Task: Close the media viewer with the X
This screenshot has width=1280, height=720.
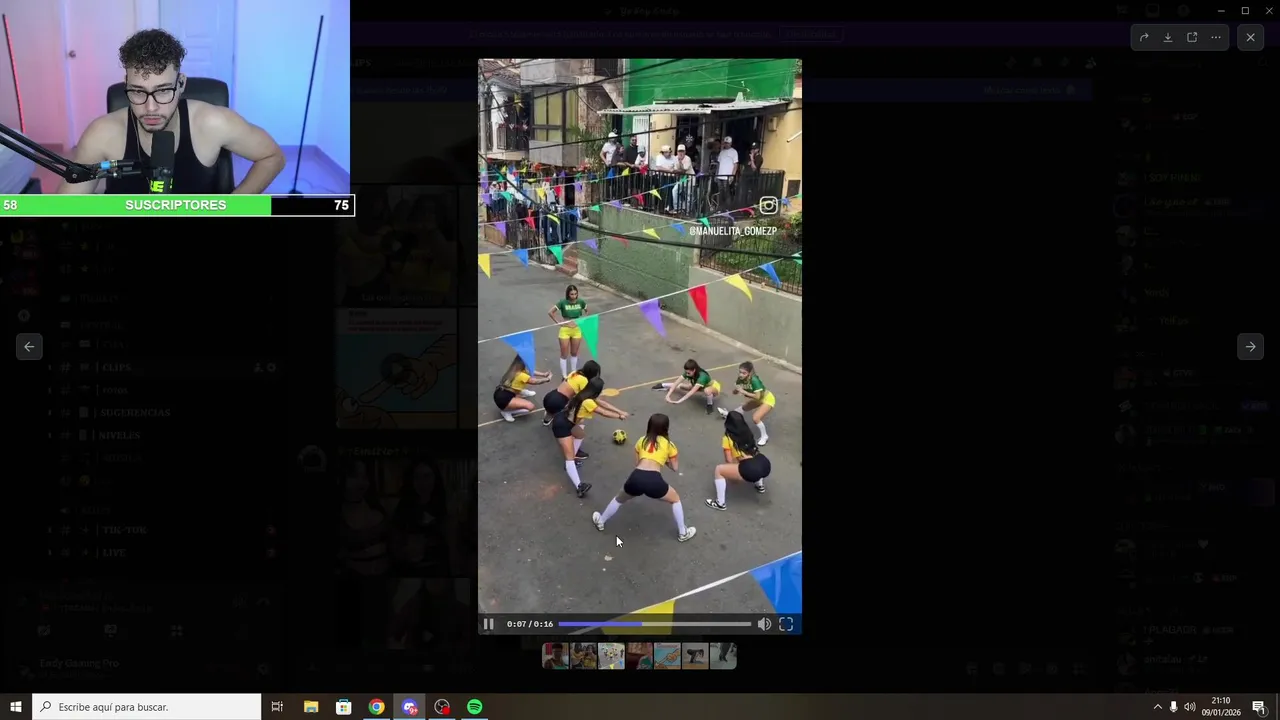Action: point(1250,37)
